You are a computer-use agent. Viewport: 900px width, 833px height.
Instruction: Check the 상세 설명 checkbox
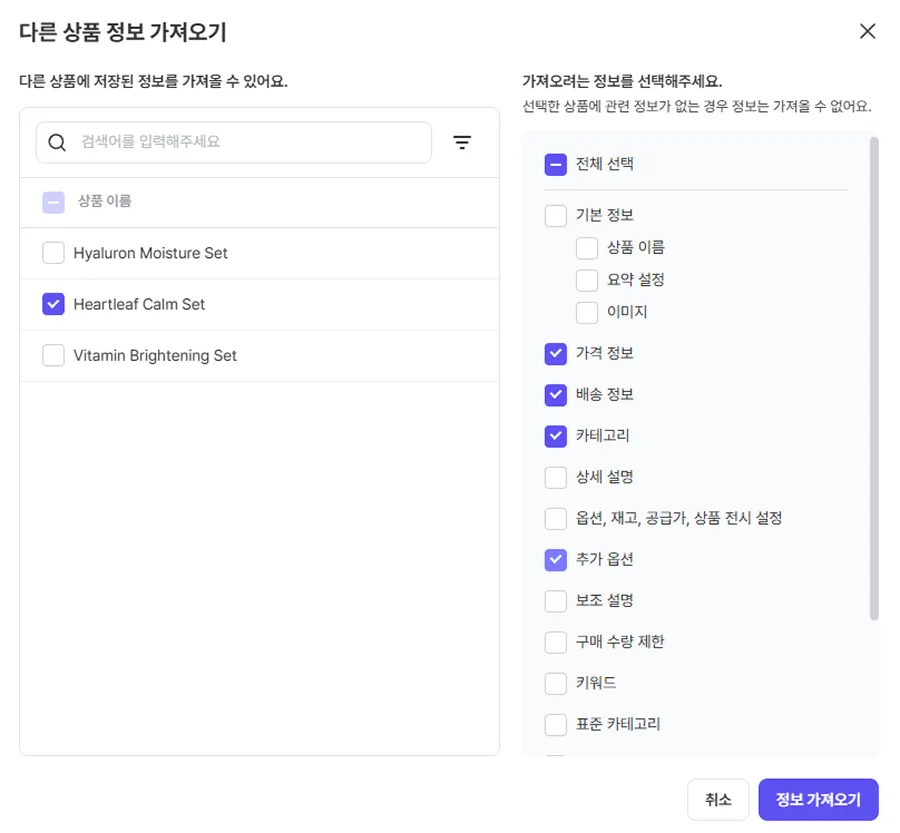click(x=556, y=477)
